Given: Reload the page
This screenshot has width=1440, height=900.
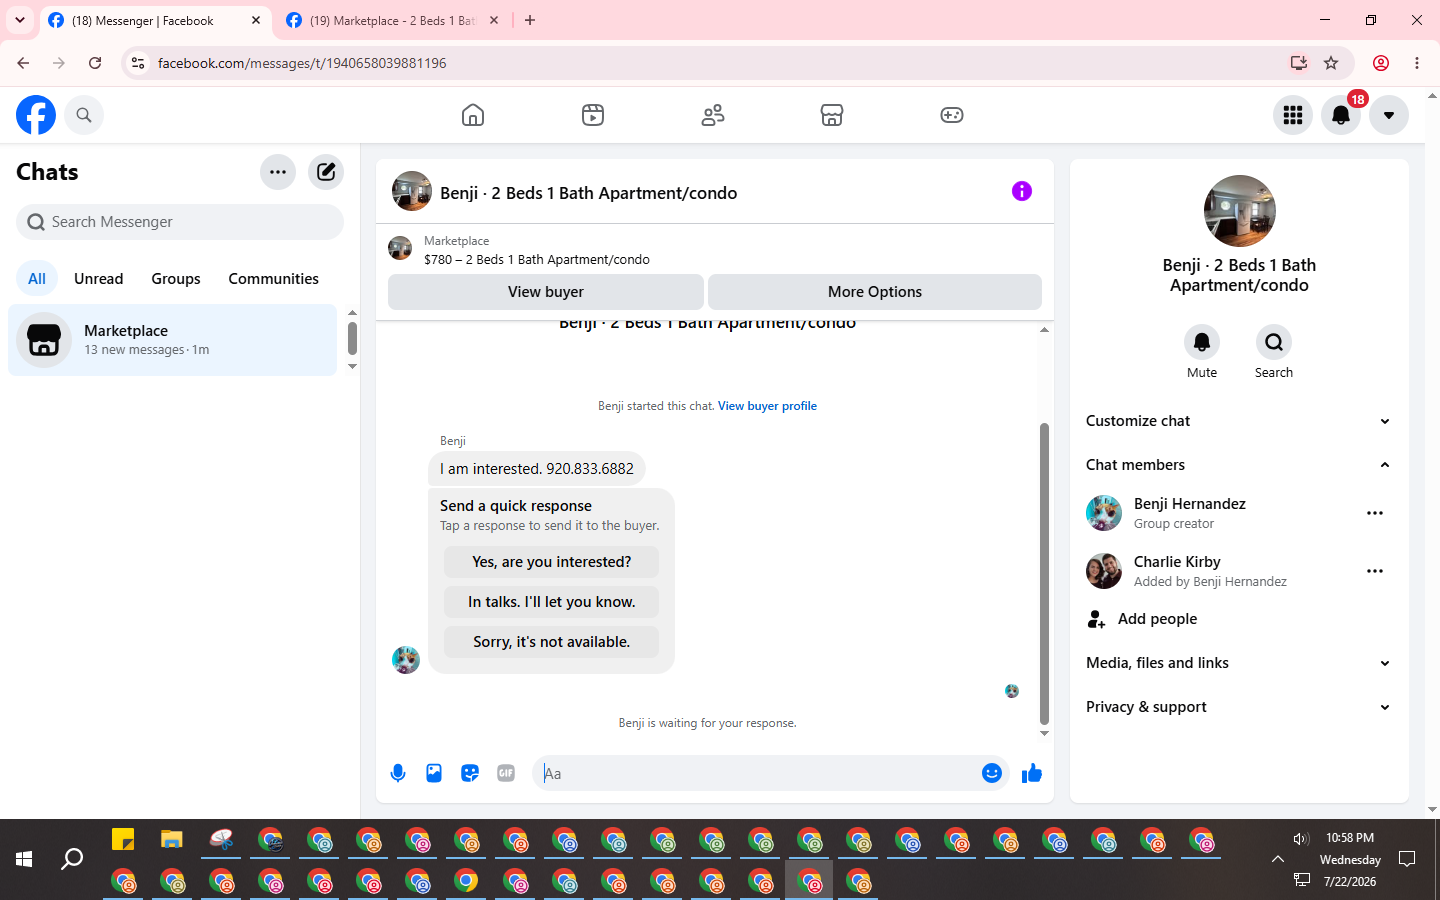Looking at the screenshot, I should [x=95, y=63].
